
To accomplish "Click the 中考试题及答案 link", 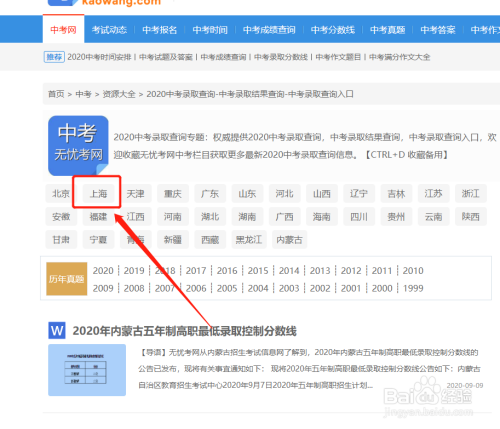I will tap(166, 57).
